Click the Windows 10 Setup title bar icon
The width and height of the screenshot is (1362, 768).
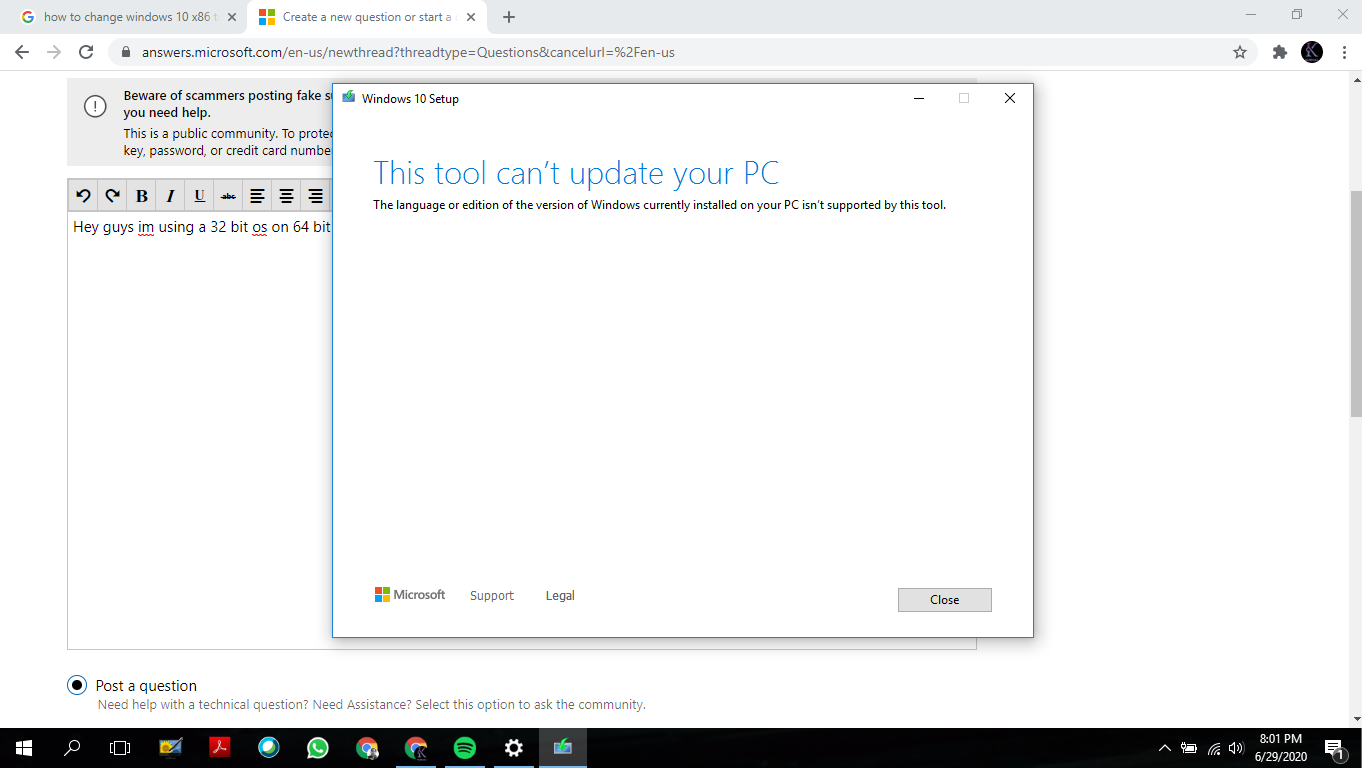(348, 98)
